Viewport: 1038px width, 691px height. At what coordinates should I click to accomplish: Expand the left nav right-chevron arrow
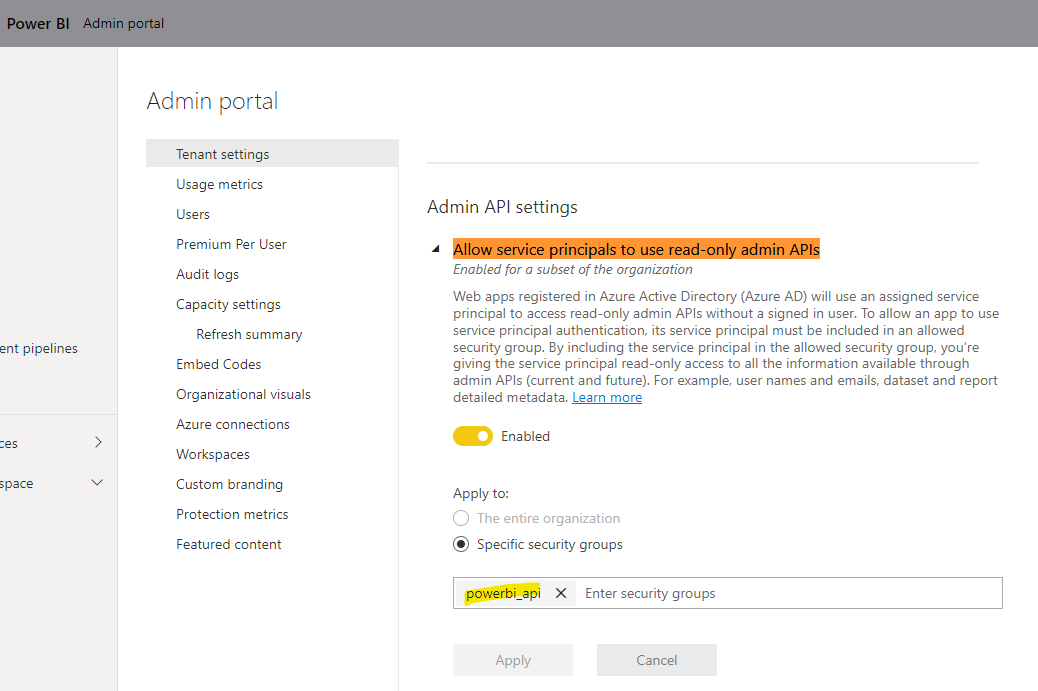tap(98, 442)
